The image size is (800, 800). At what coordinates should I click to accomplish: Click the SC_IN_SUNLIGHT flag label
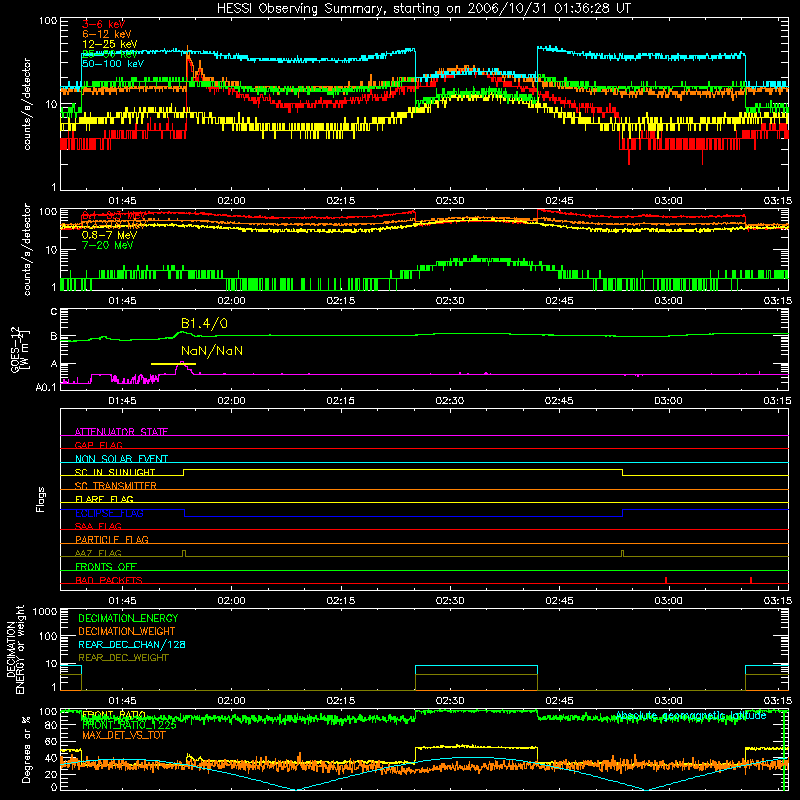pyautogui.click(x=115, y=472)
